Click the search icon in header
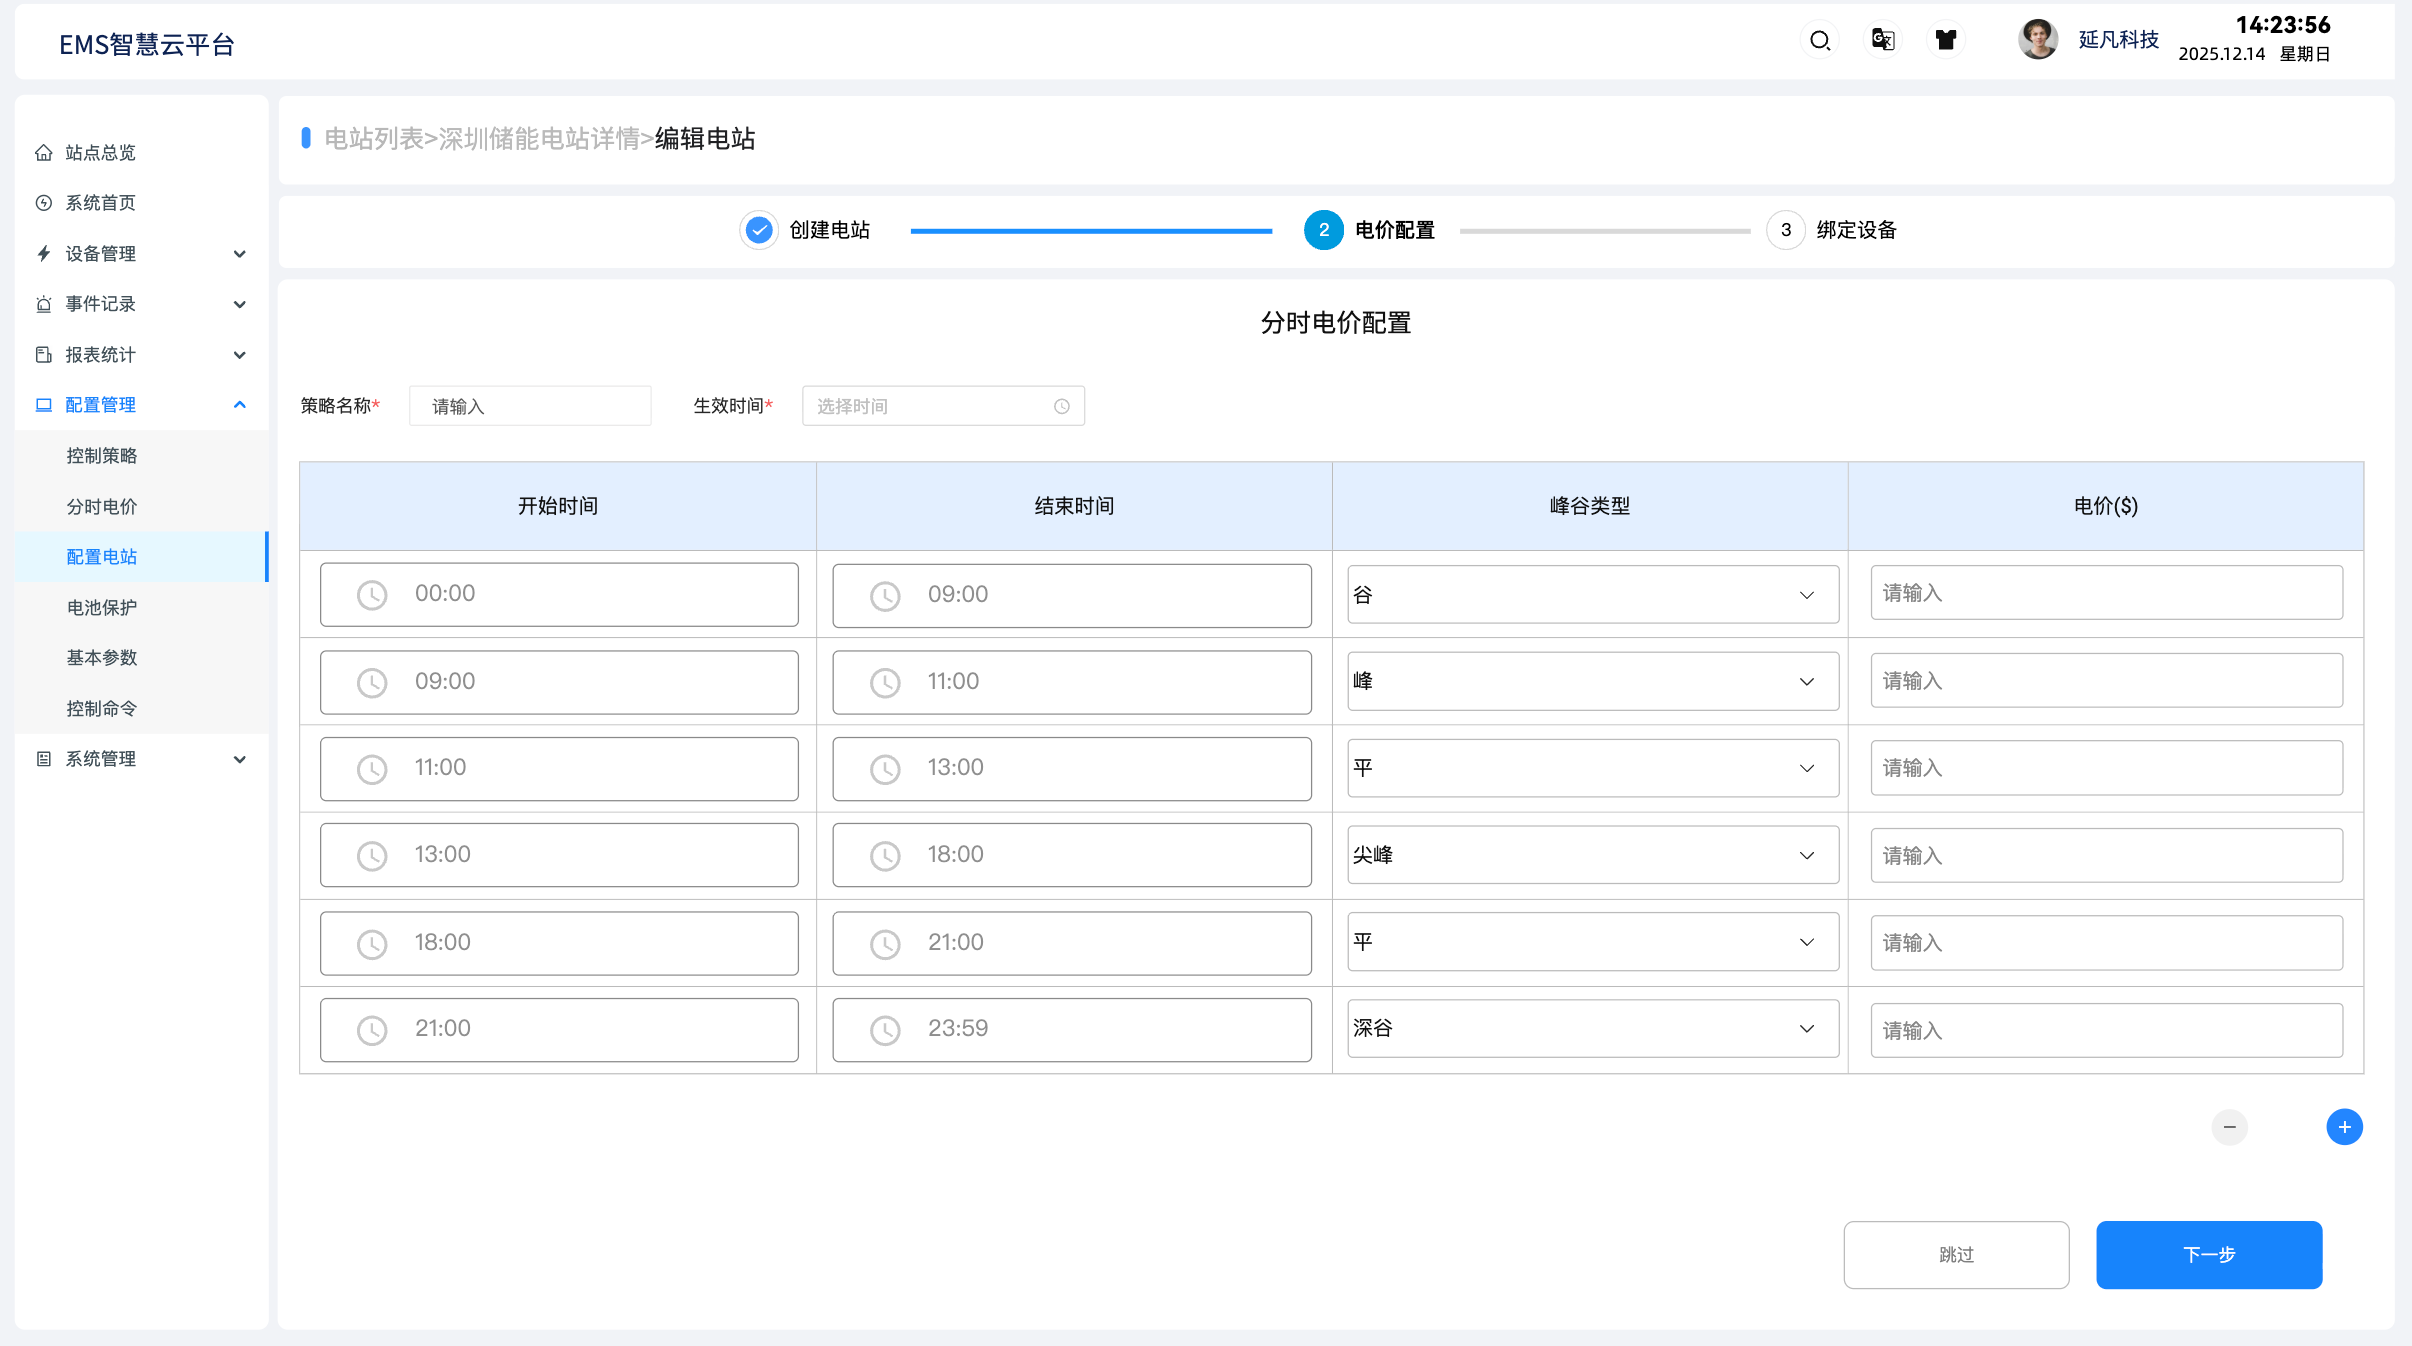Image resolution: width=2412 pixels, height=1346 pixels. coord(1820,40)
